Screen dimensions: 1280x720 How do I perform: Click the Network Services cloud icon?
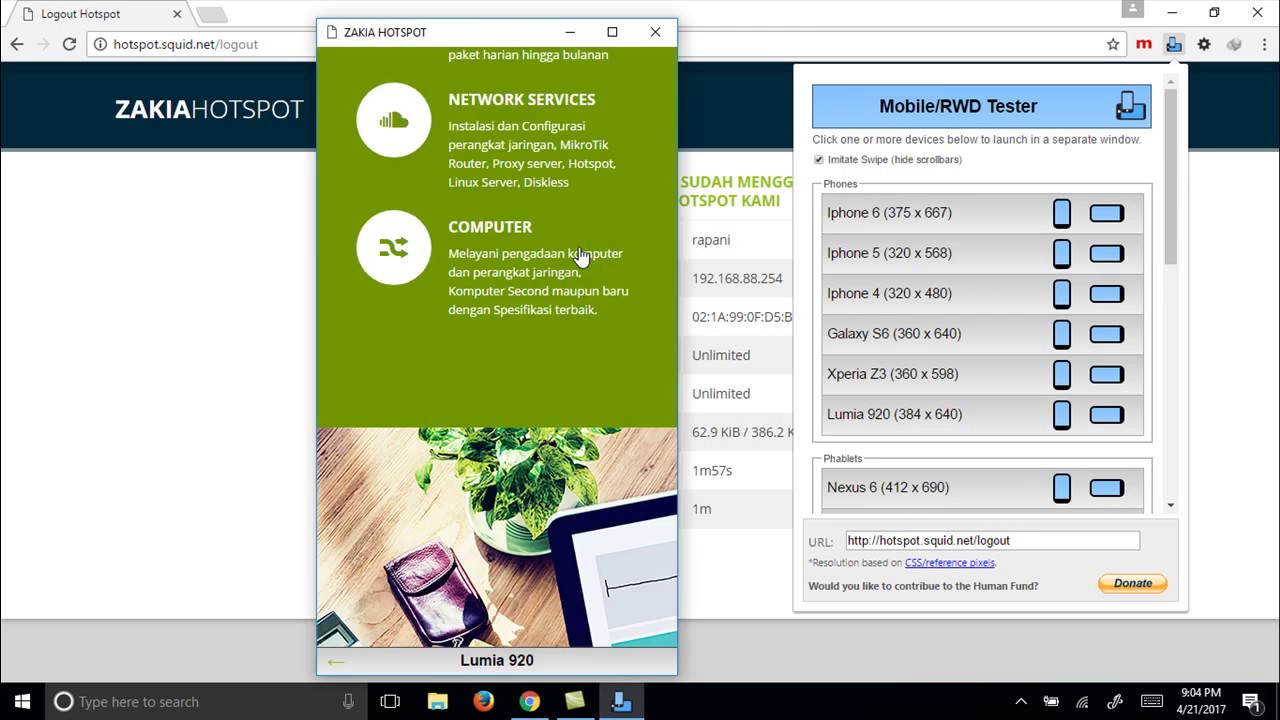(x=394, y=120)
